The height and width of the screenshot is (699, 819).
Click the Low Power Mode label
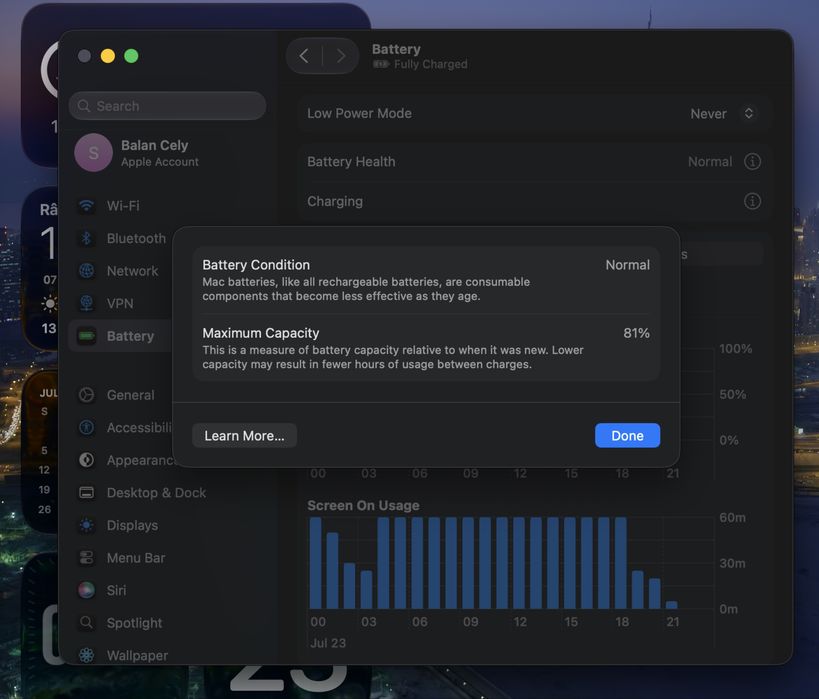tap(359, 113)
